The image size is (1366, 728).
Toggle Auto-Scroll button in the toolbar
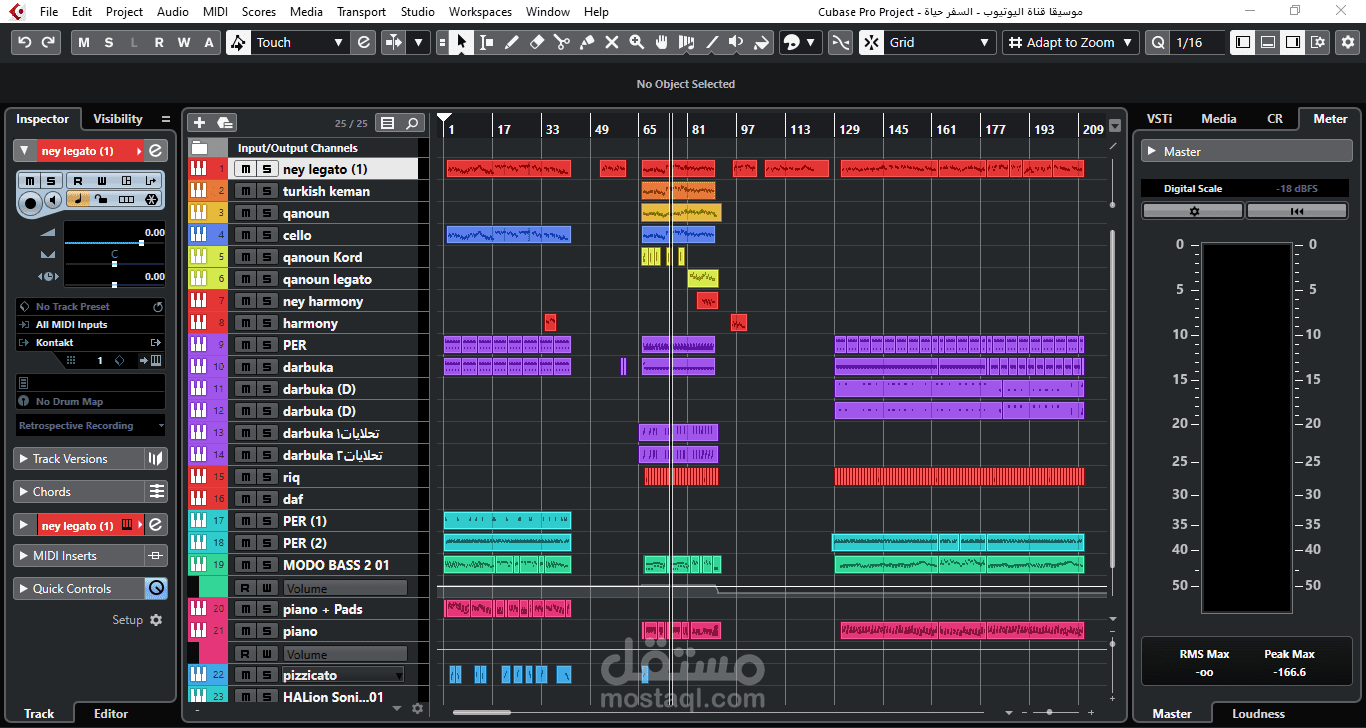395,42
